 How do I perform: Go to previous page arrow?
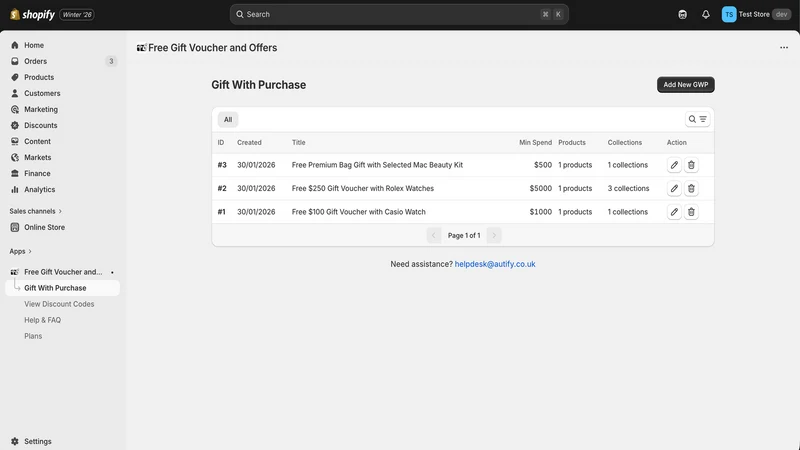434,235
